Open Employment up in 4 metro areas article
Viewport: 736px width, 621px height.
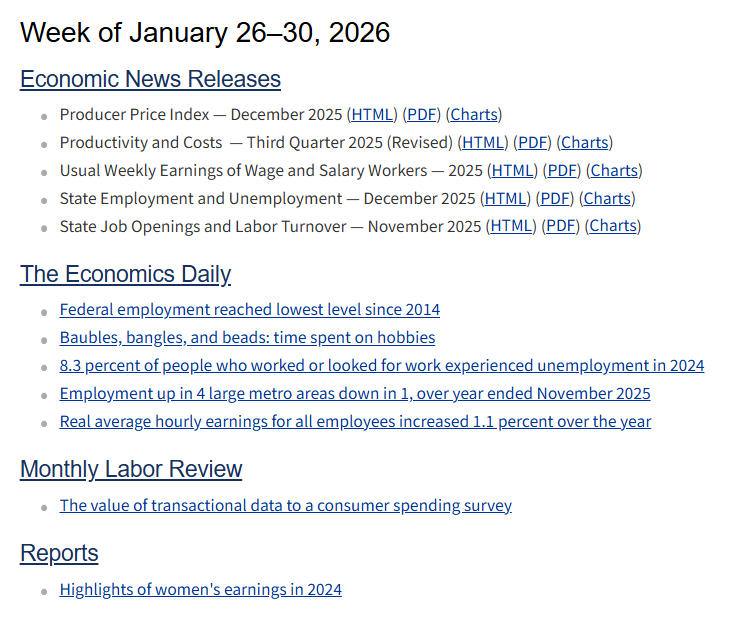click(x=355, y=394)
